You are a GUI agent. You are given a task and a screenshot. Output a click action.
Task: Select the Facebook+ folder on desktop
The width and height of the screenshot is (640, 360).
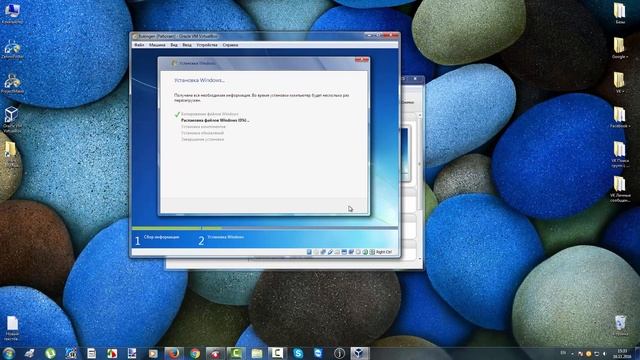620,118
